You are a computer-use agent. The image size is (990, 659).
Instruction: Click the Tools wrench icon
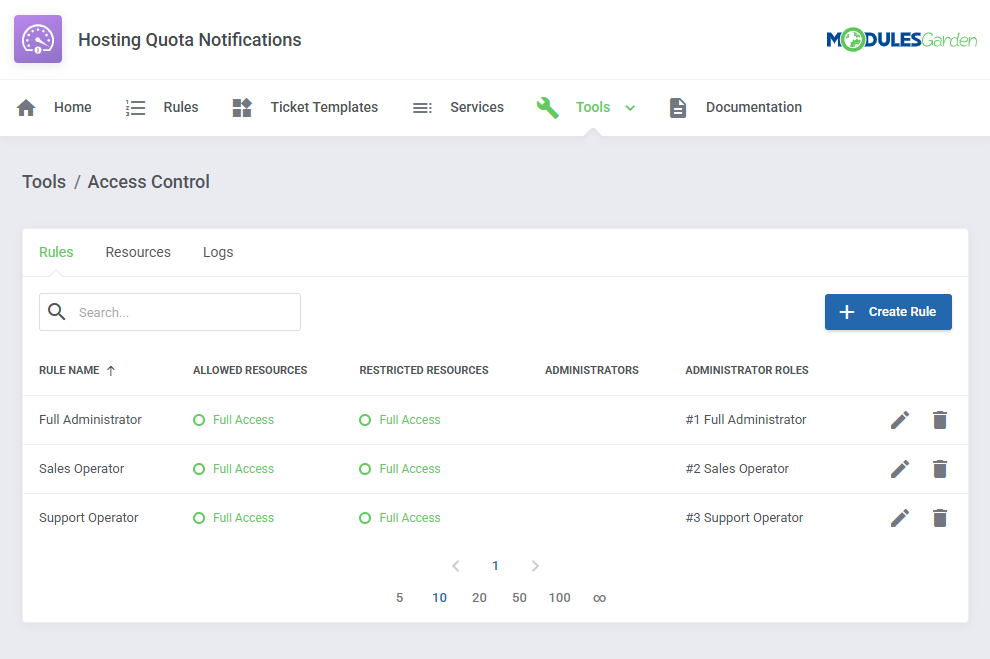click(547, 108)
